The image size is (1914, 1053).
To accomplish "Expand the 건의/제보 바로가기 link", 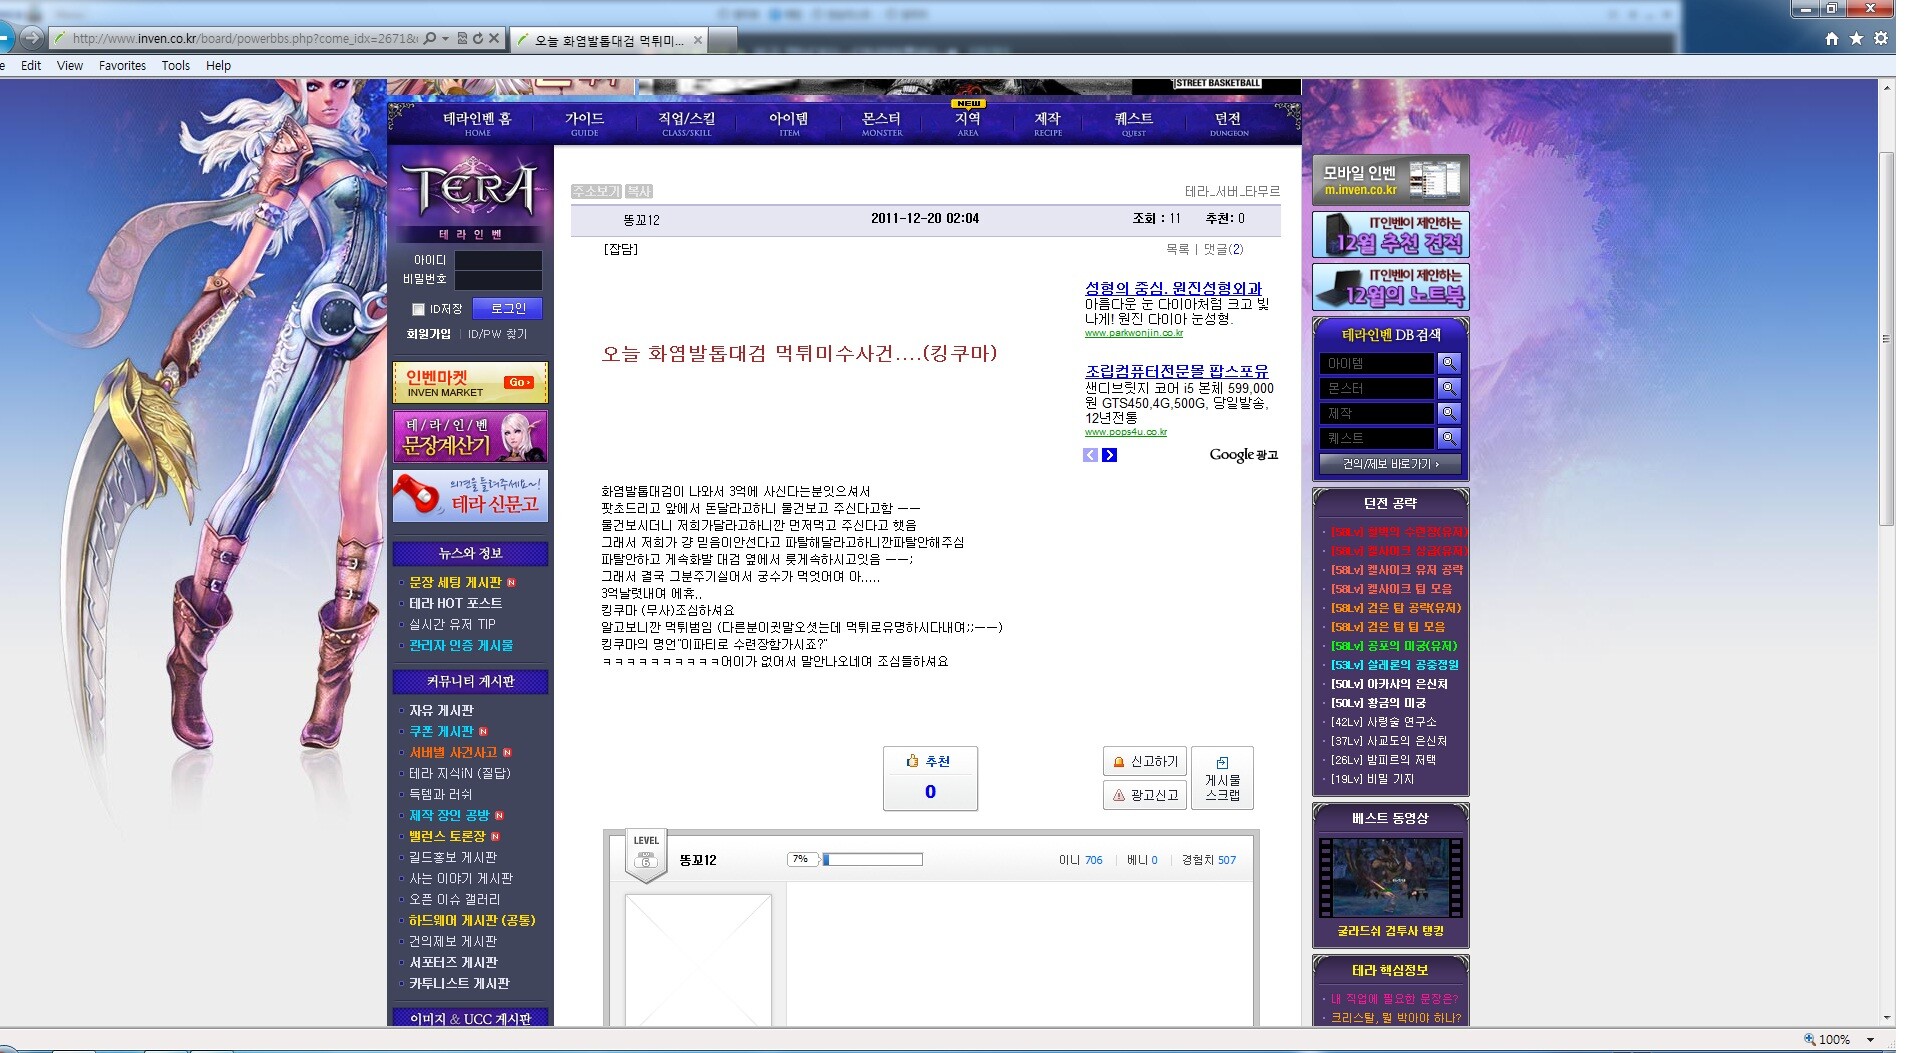I will (1390, 464).
